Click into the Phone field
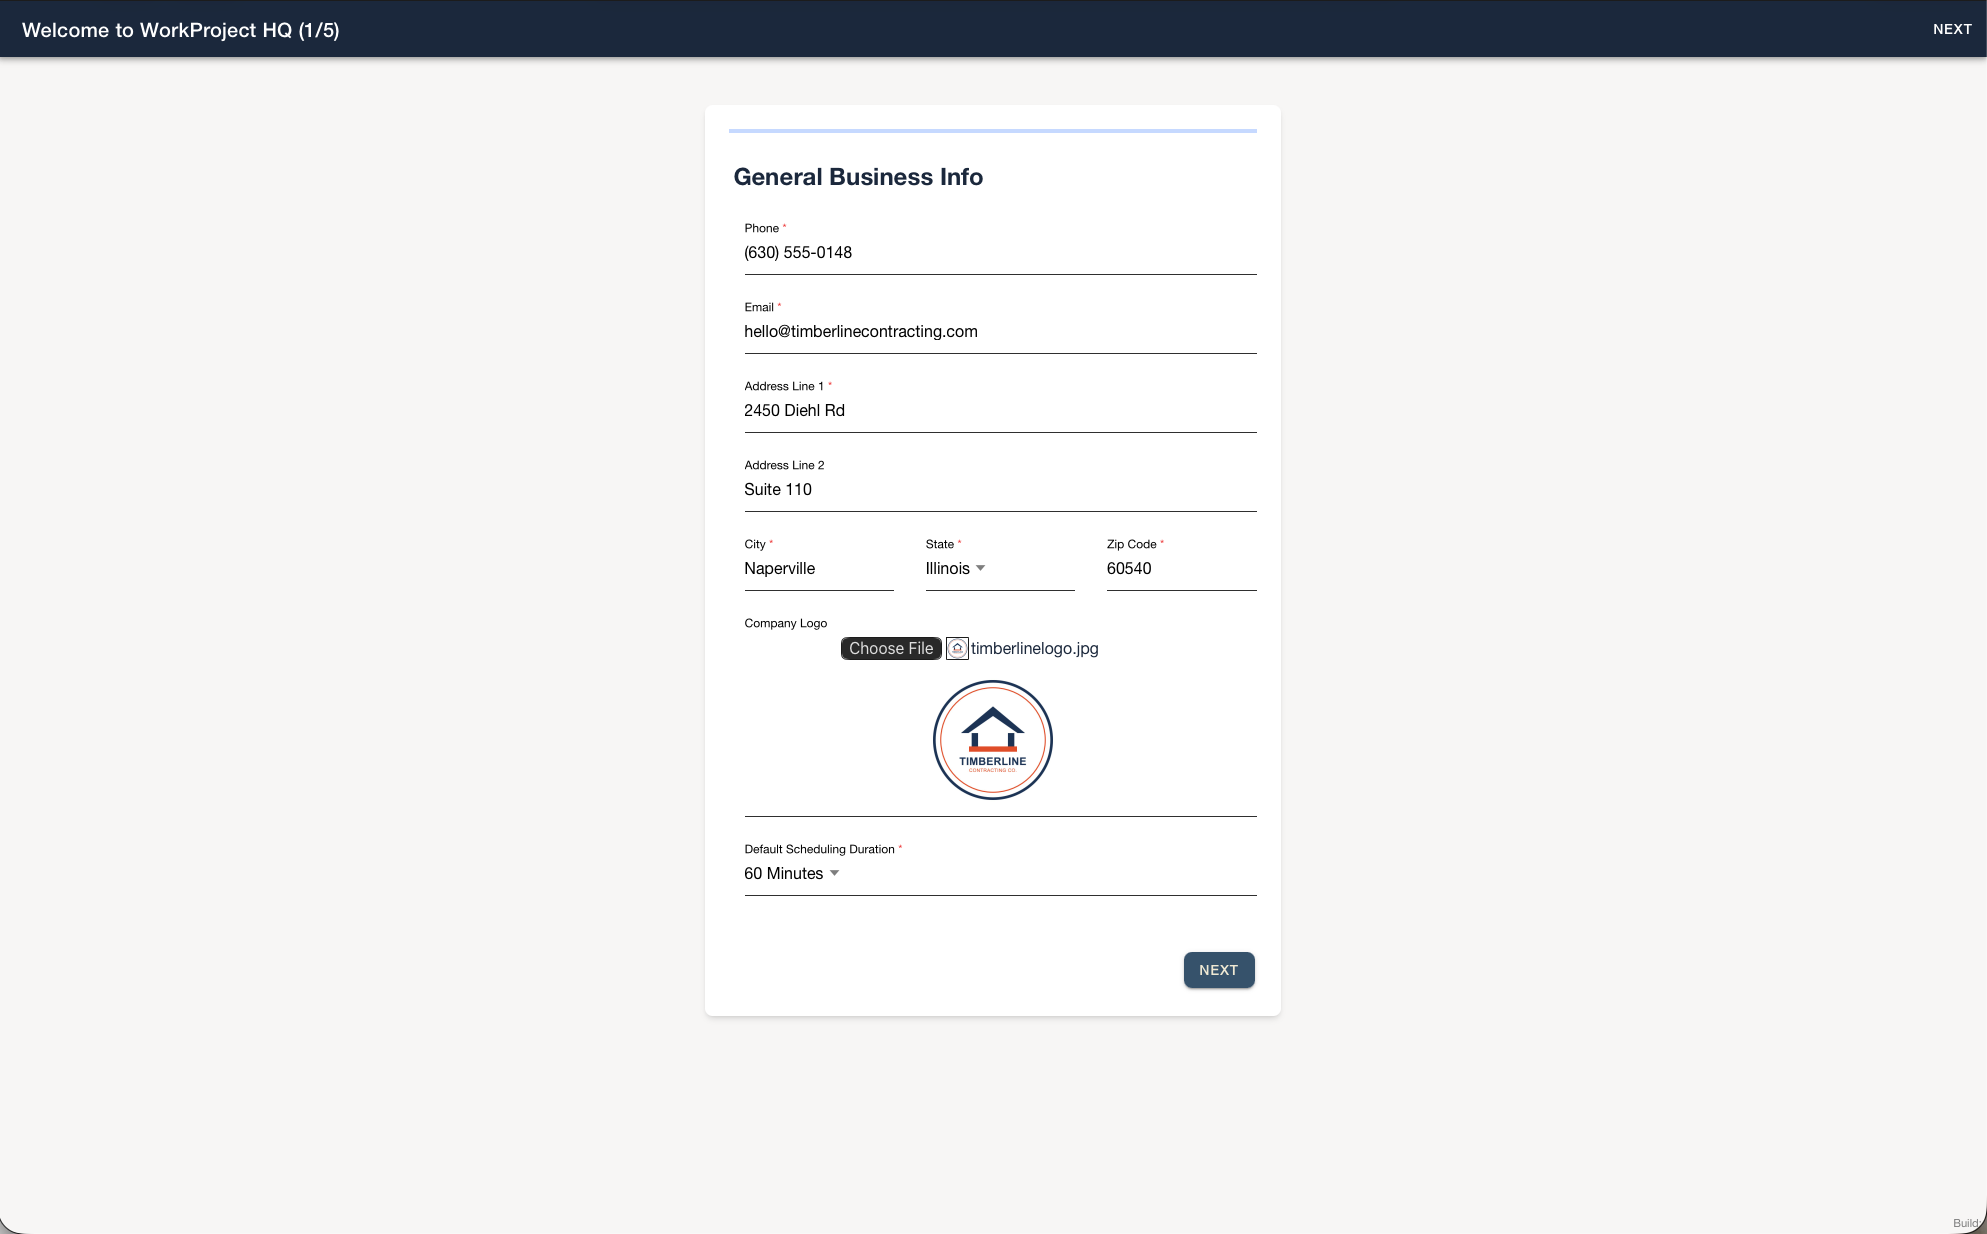This screenshot has width=1987, height=1234. (x=1000, y=253)
